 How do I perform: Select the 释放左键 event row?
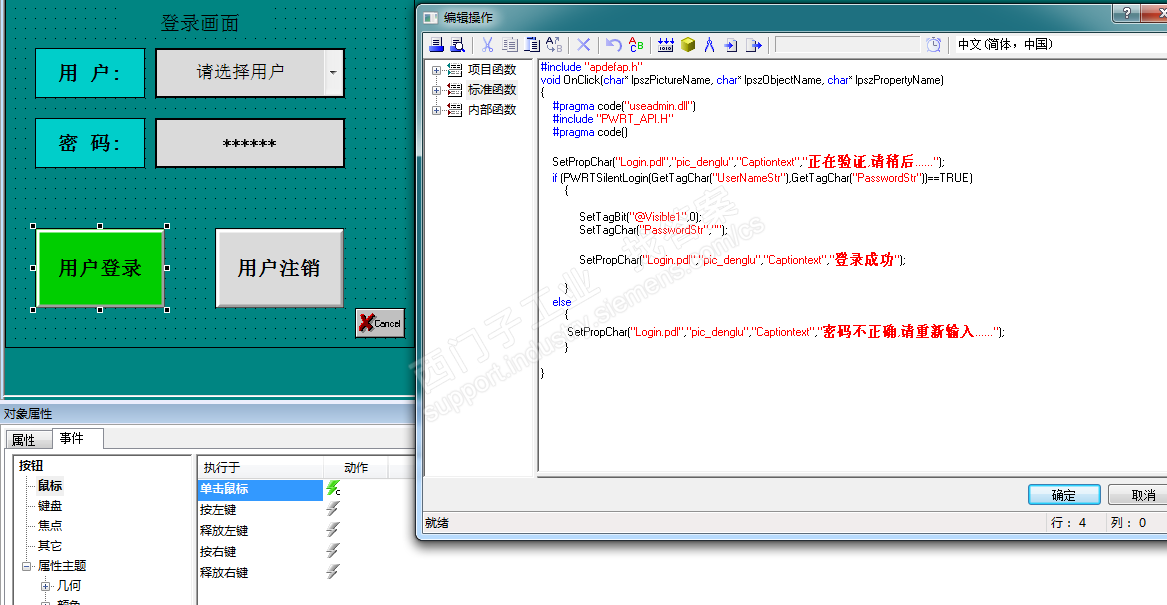coord(260,531)
